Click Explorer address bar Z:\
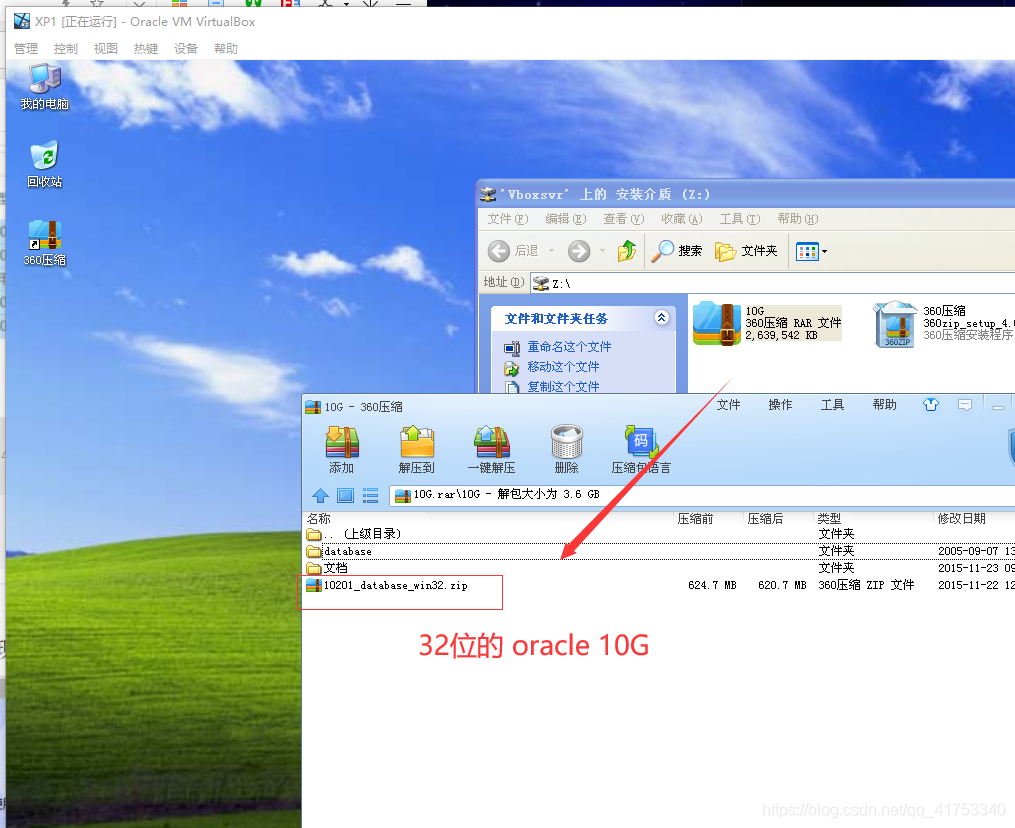 tap(772, 284)
